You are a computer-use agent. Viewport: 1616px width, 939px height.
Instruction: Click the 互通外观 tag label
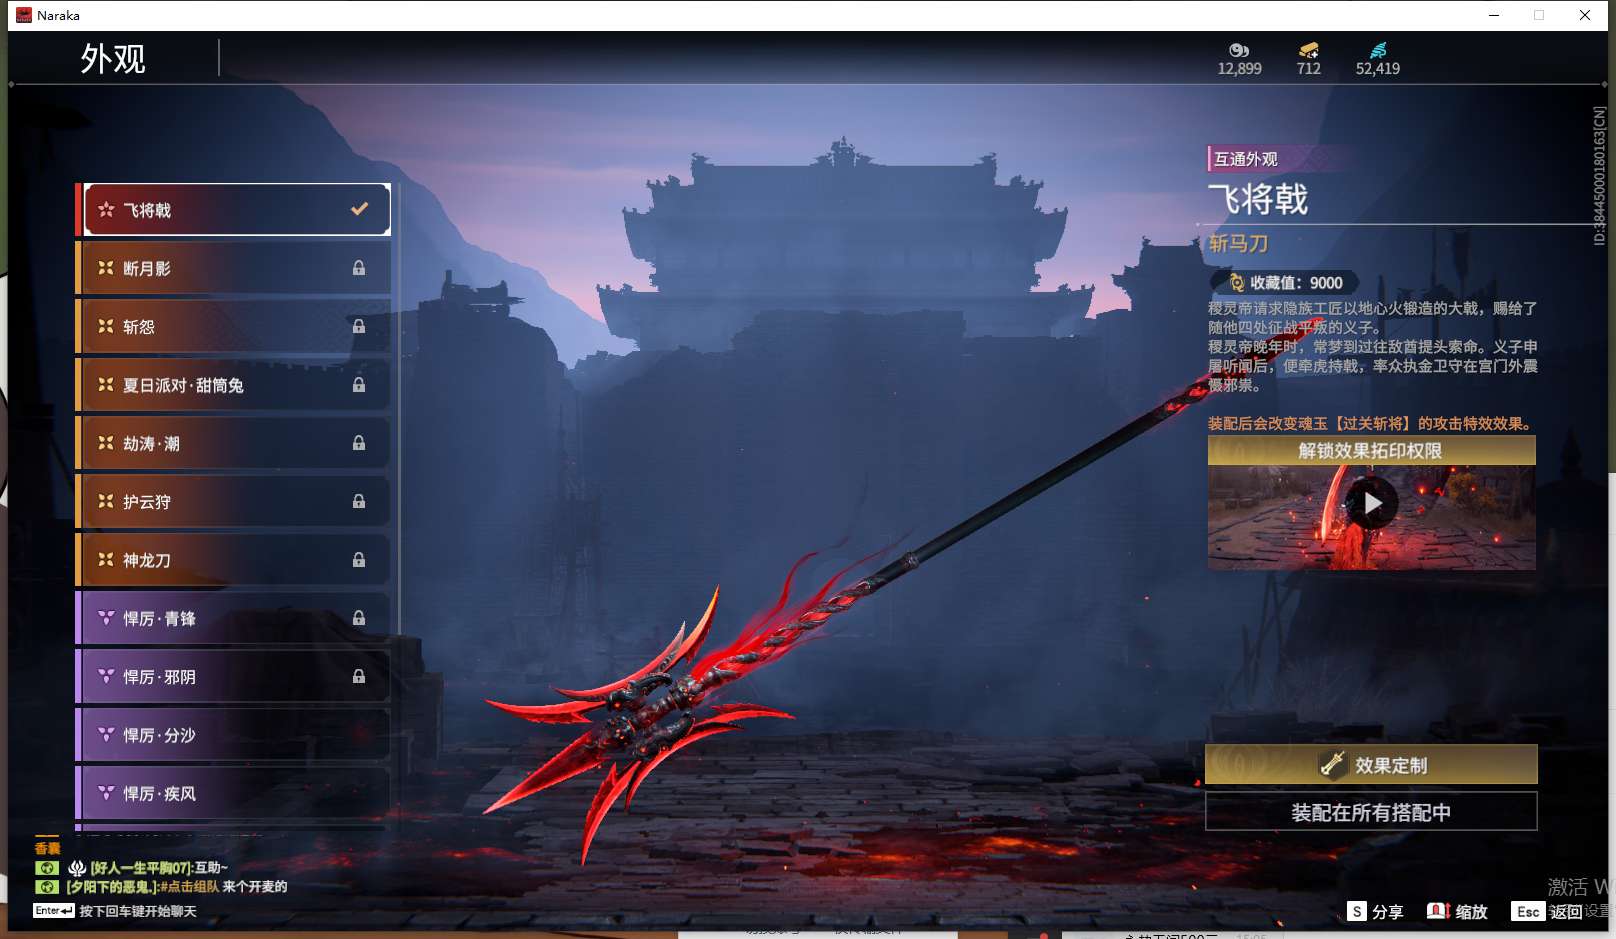1246,159
